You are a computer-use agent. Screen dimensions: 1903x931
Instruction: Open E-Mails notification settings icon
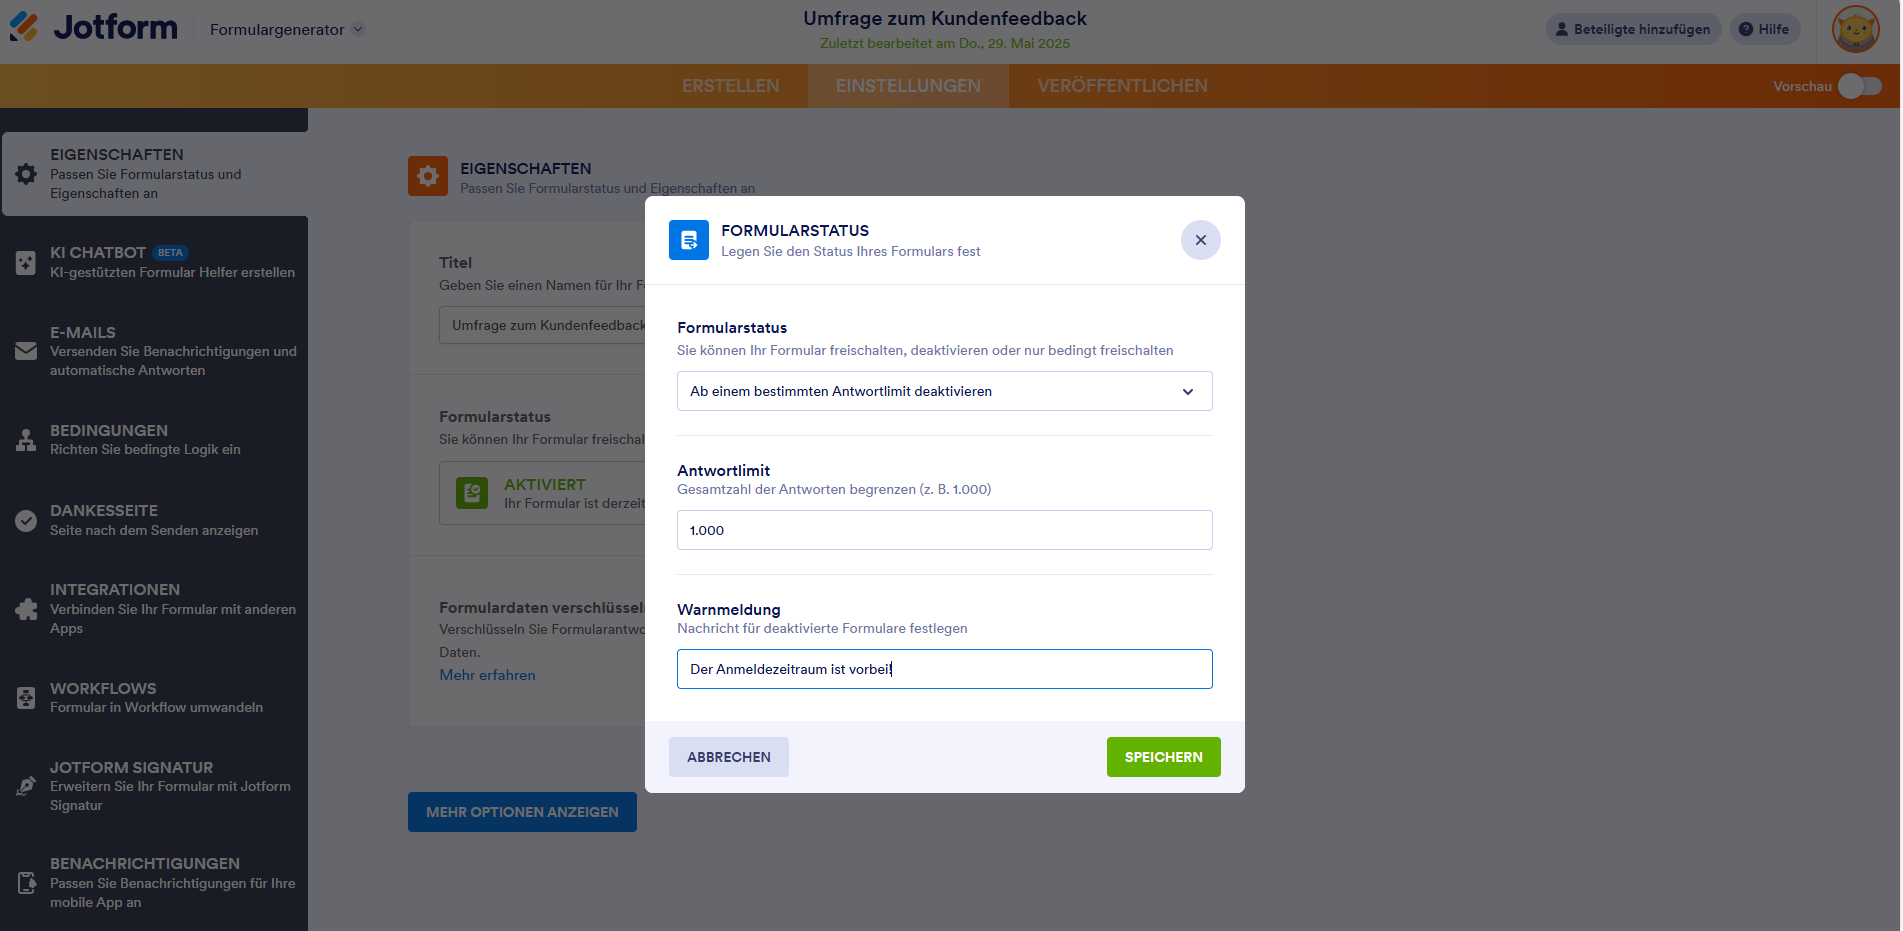coord(25,351)
